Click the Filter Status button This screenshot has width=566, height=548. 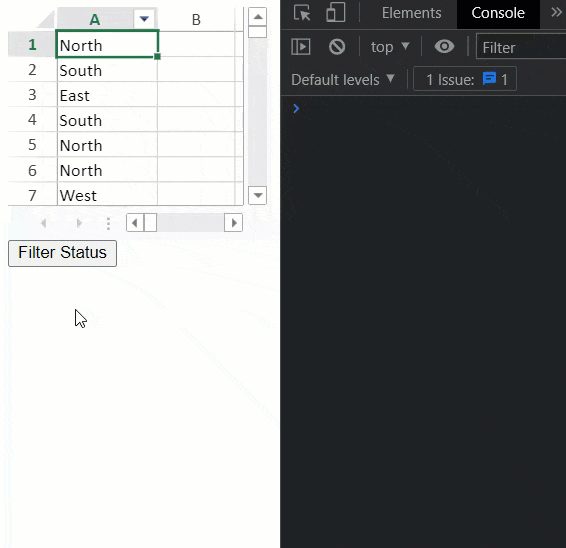[62, 253]
